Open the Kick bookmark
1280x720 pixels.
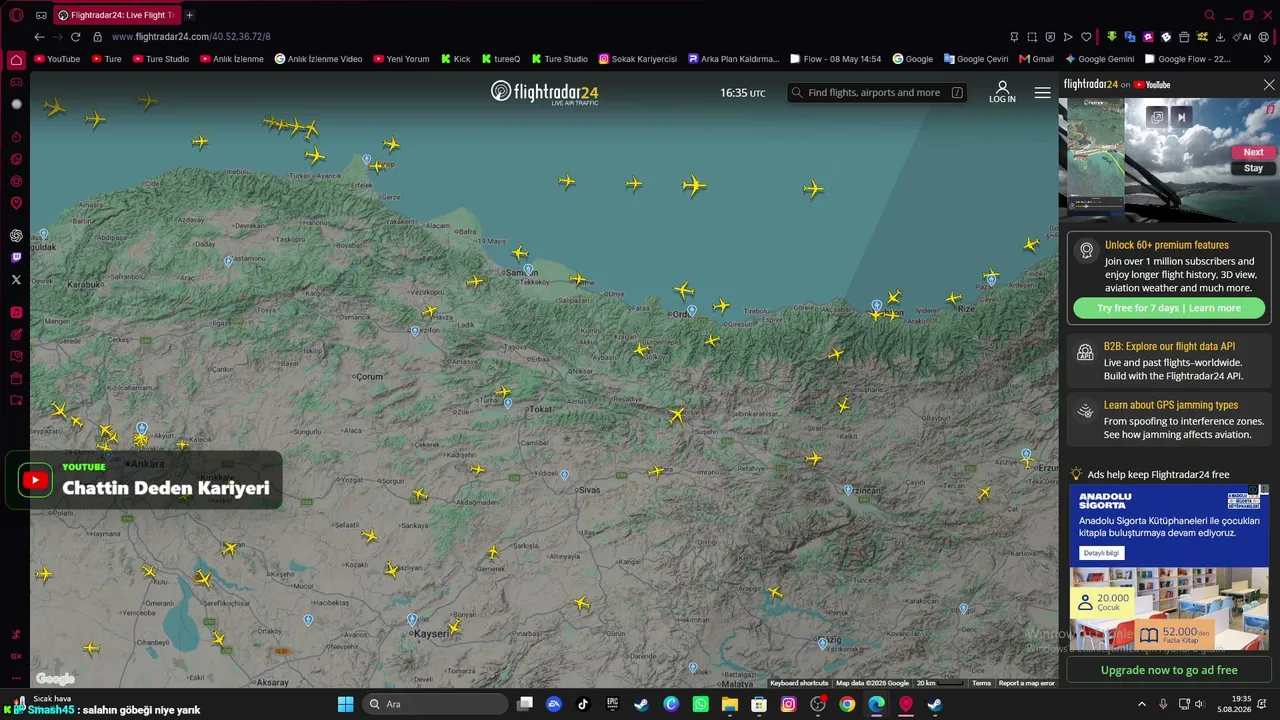pos(455,59)
